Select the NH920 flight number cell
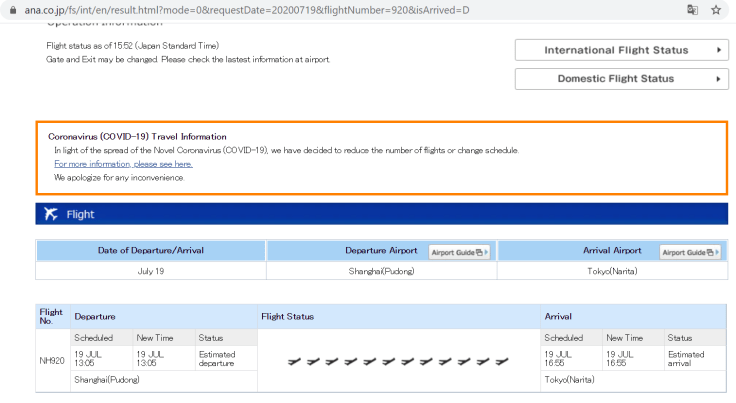 point(53,359)
